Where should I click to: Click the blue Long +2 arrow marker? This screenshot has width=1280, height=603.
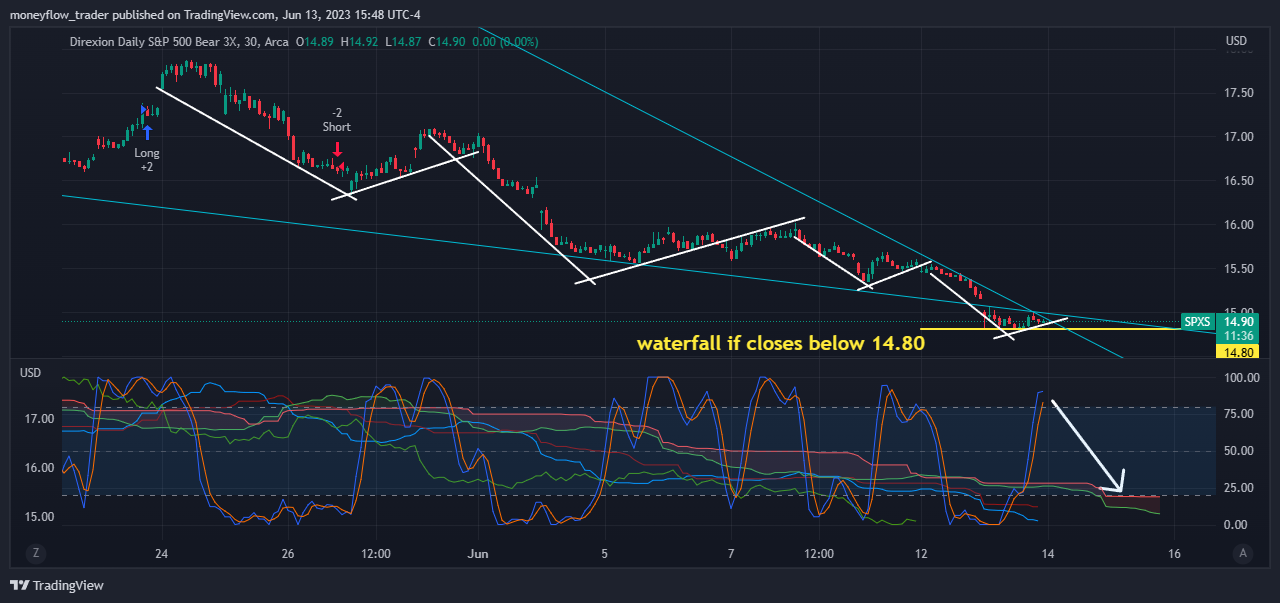click(x=147, y=130)
